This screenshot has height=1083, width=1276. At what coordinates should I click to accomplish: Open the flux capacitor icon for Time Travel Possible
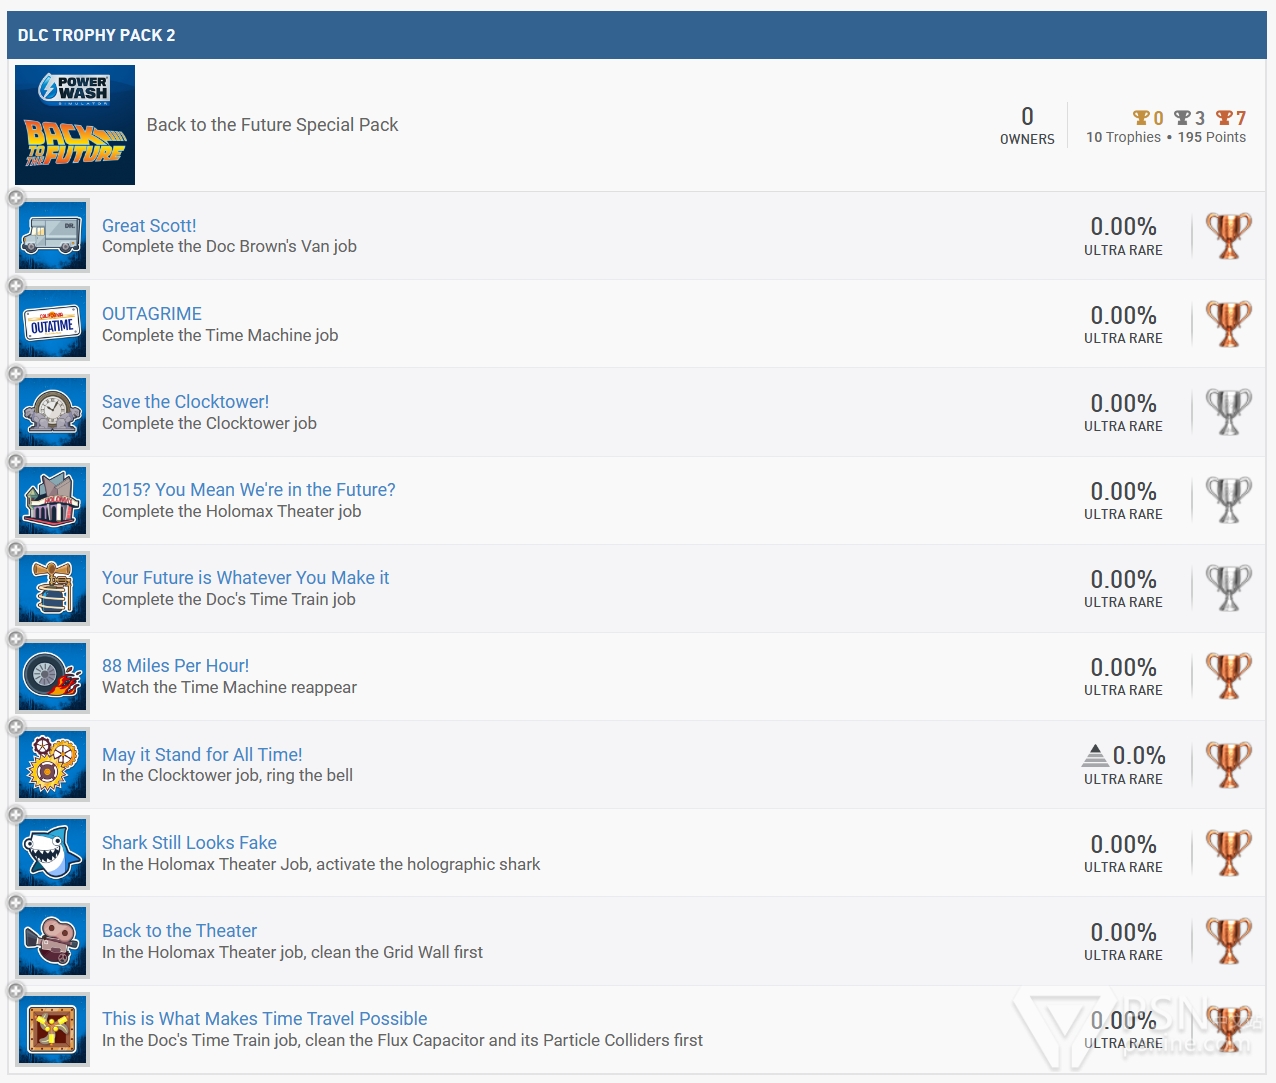tap(53, 1029)
